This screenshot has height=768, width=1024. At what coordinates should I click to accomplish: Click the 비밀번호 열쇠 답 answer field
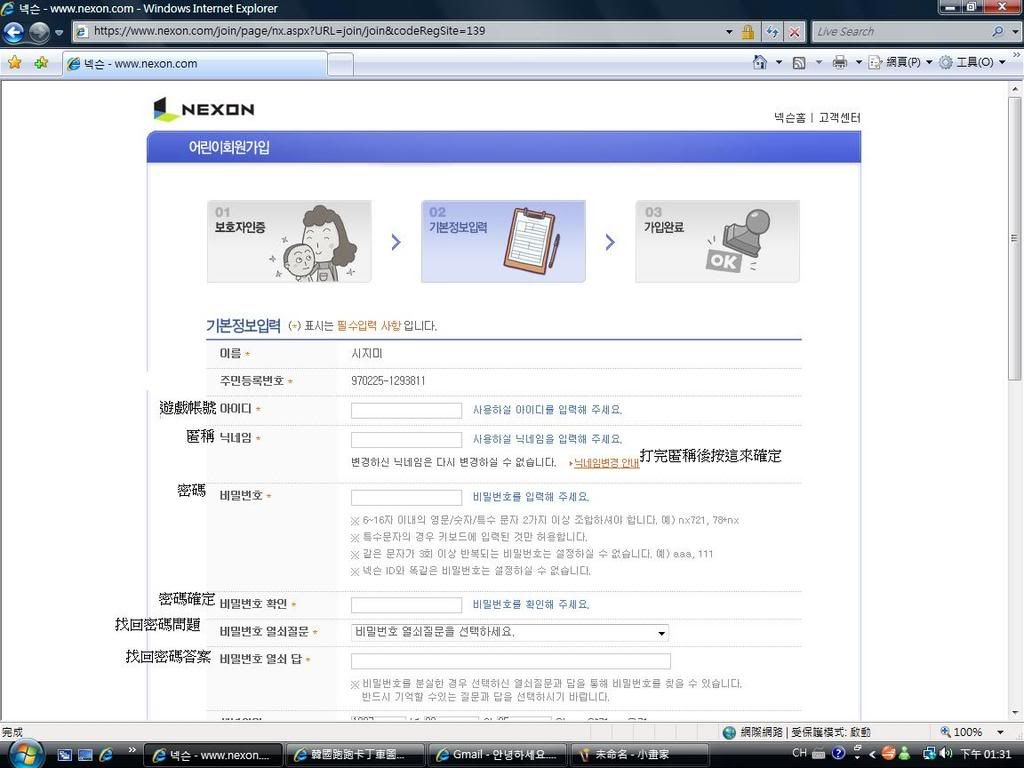[x=510, y=661]
